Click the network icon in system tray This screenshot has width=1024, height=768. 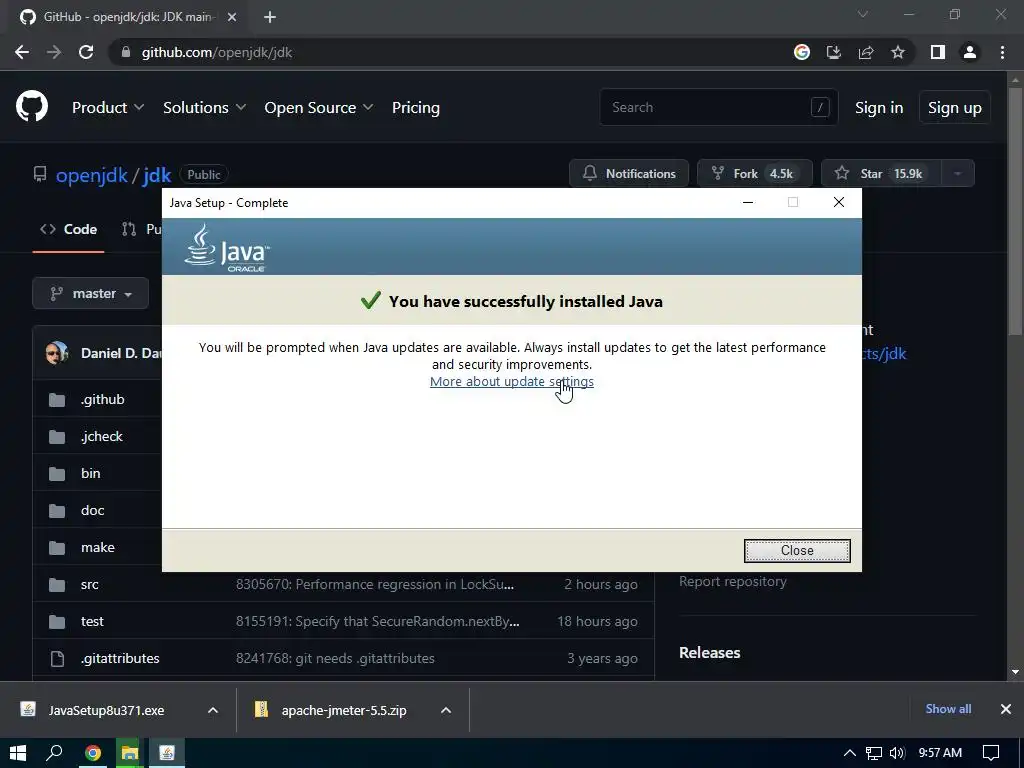pos(874,753)
